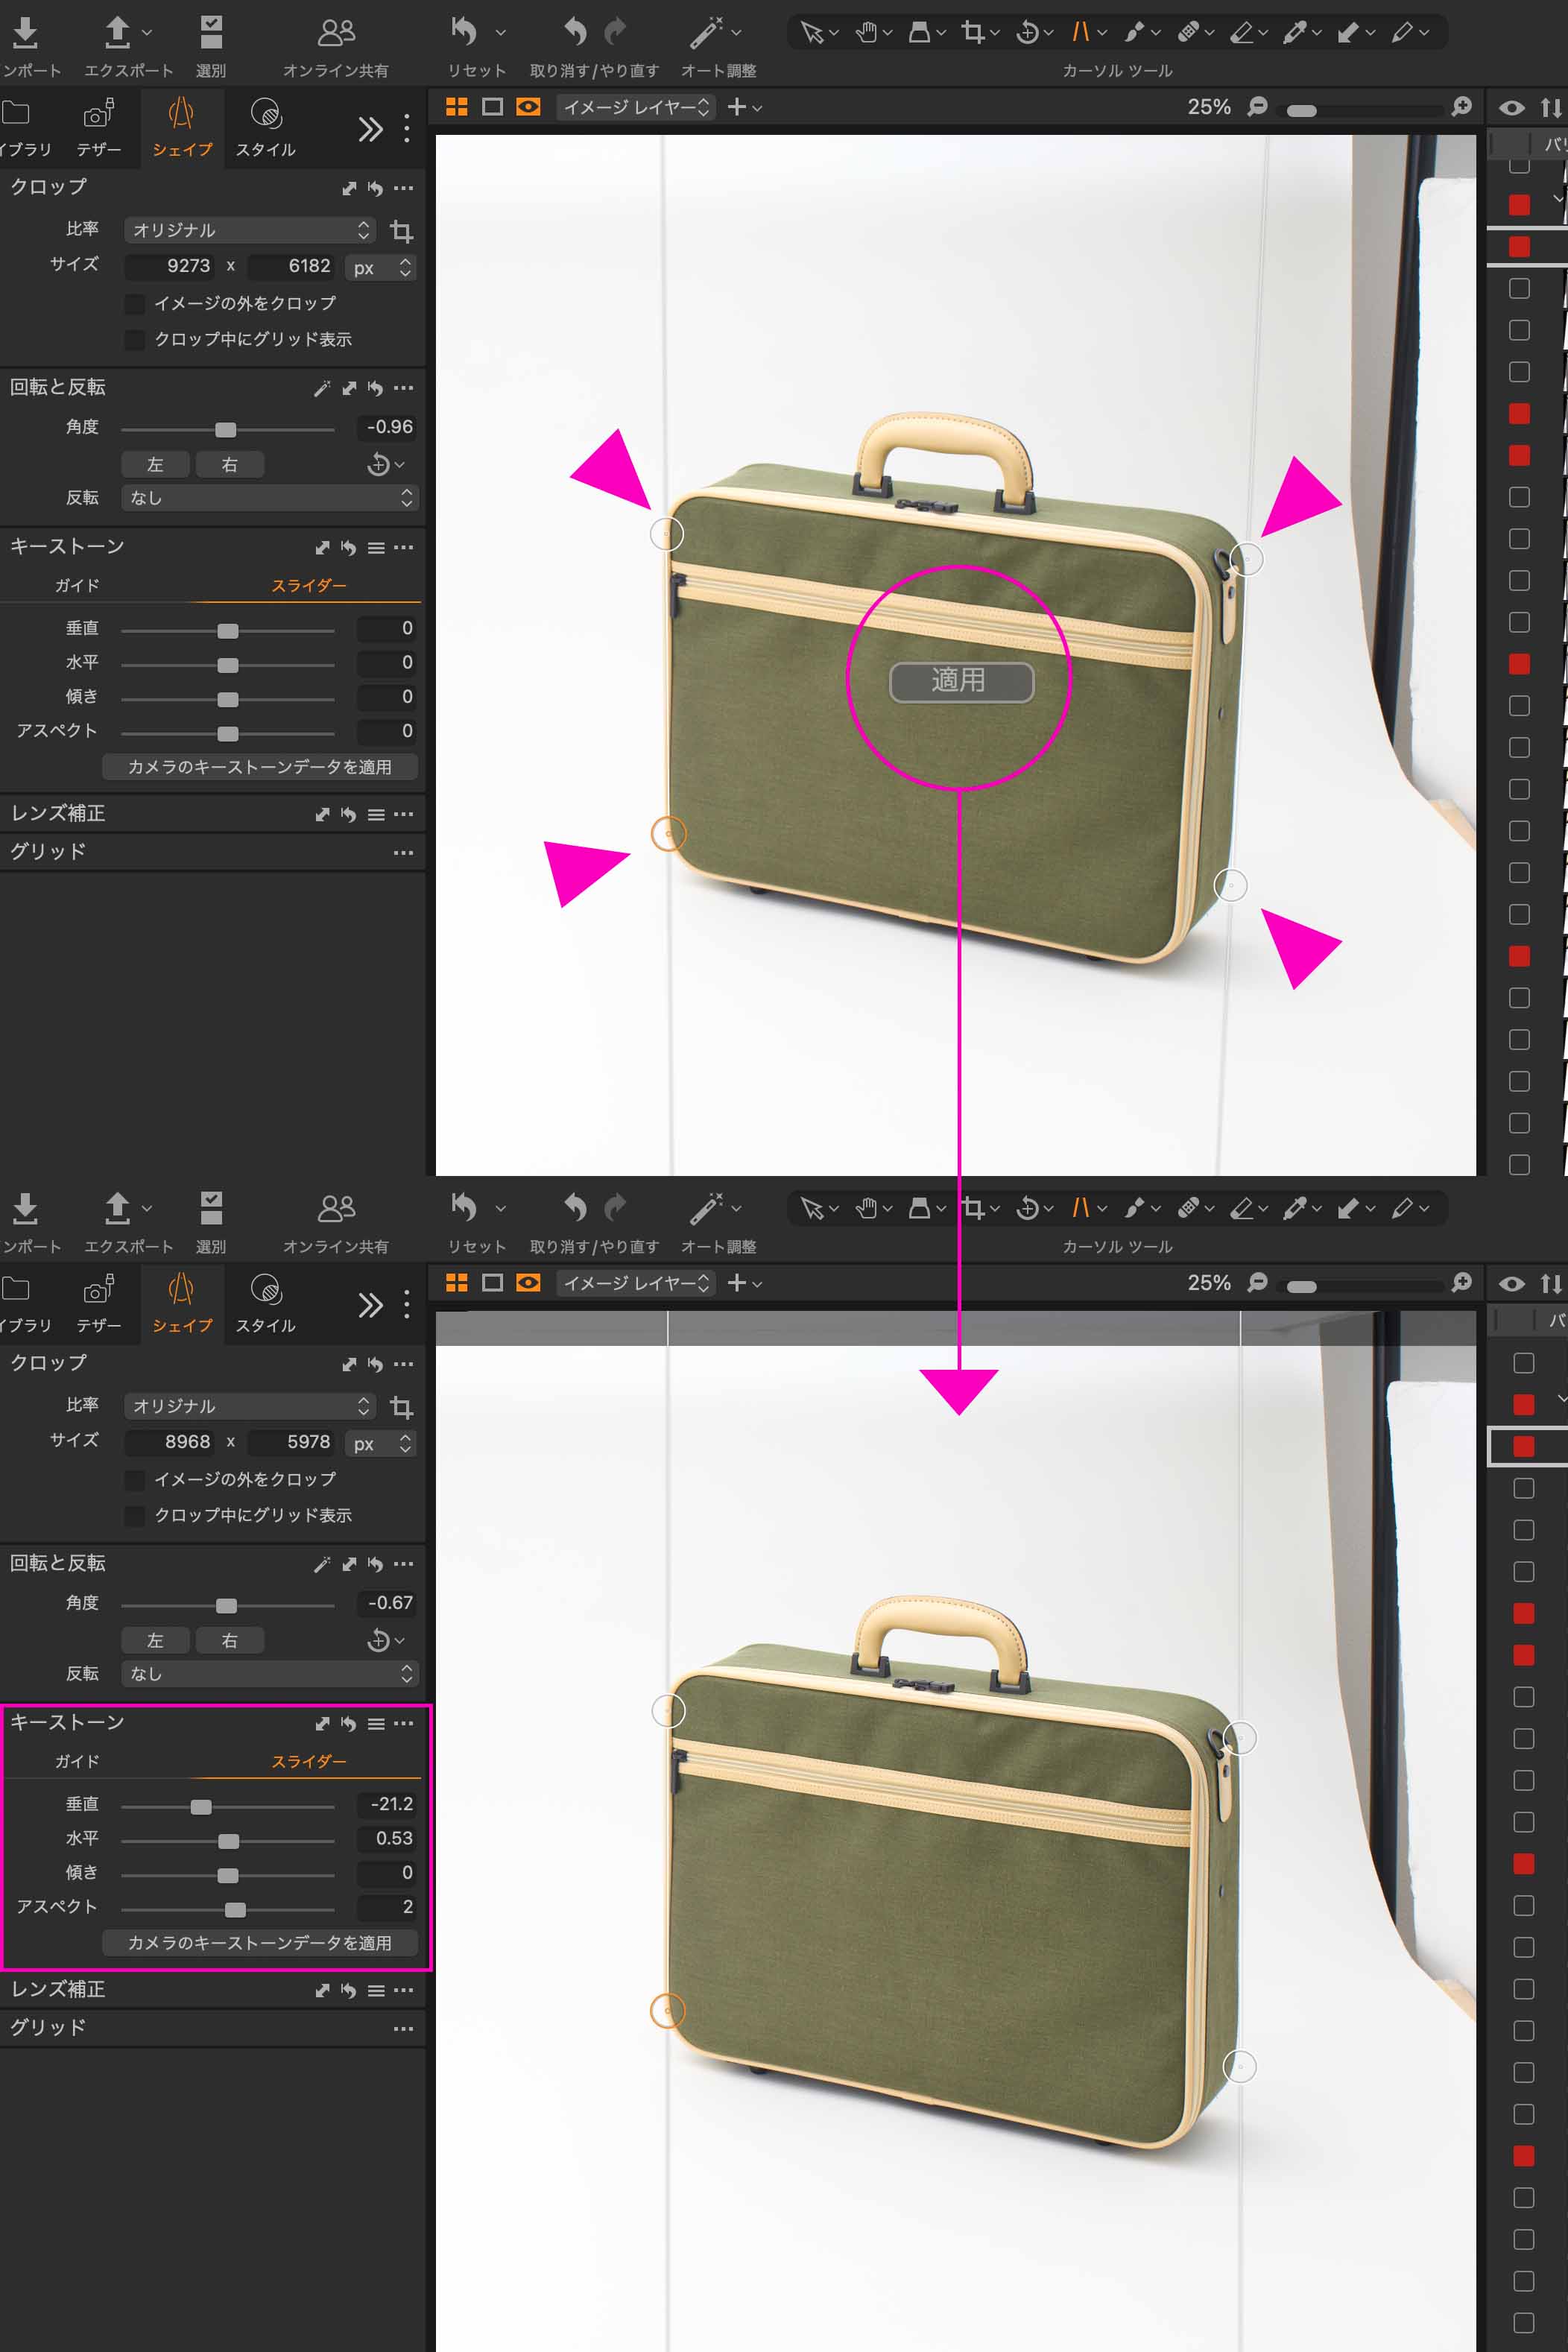Check クロップ中にグリッド表示 under the 8968 size row
Viewport: 1568px width, 2352px height.
click(x=134, y=1515)
